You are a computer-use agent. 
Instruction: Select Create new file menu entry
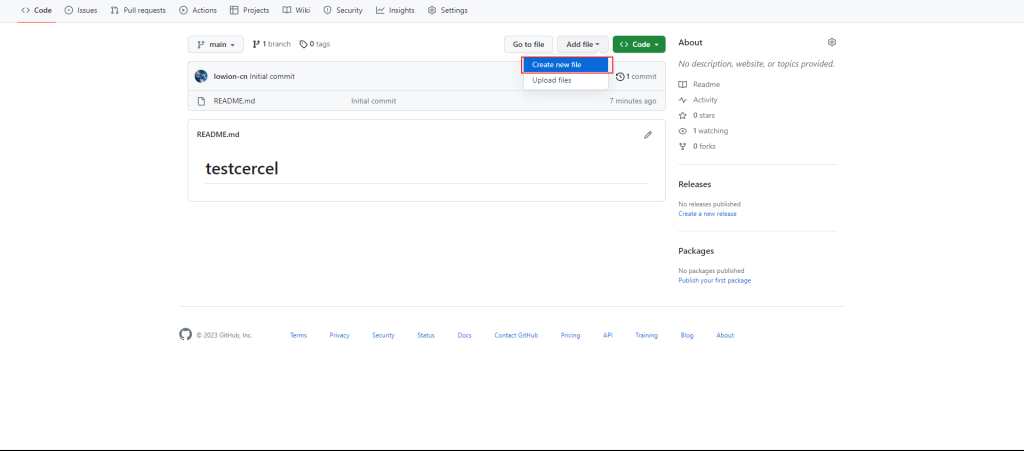tap(567, 65)
